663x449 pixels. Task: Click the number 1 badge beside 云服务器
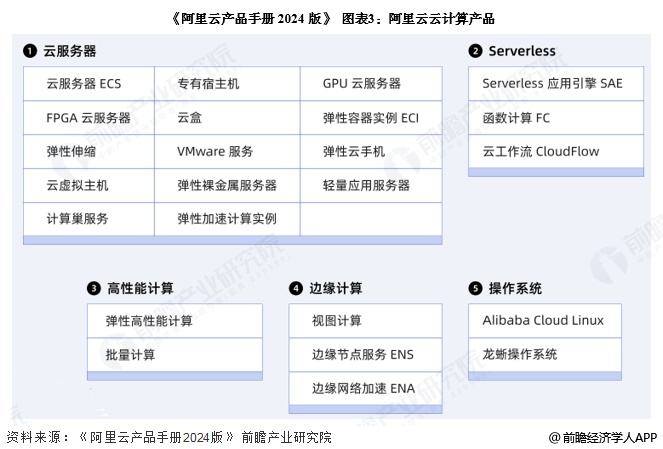click(30, 51)
